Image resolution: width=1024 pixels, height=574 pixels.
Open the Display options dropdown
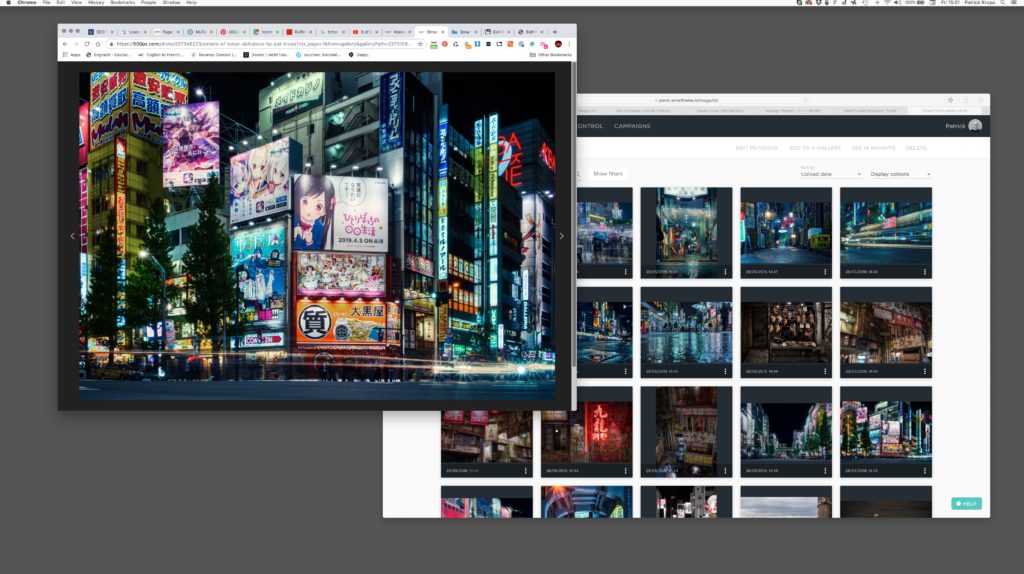(x=900, y=174)
